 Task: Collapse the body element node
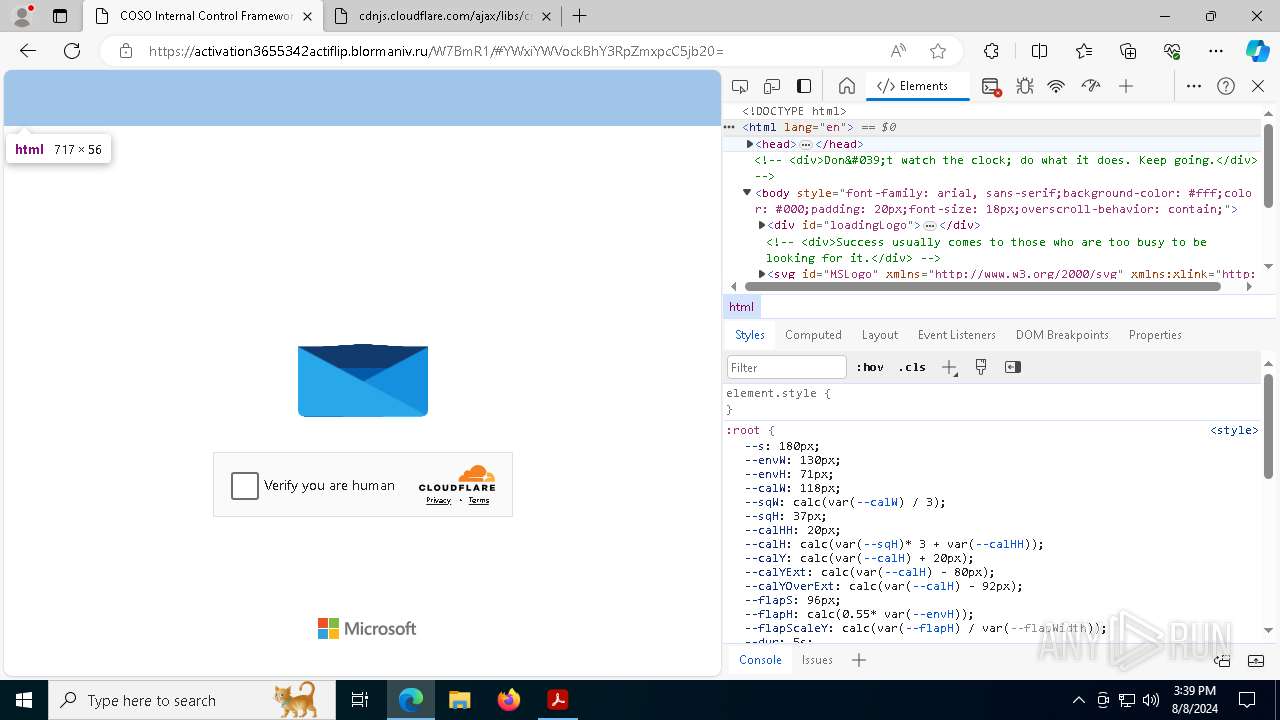coord(746,192)
